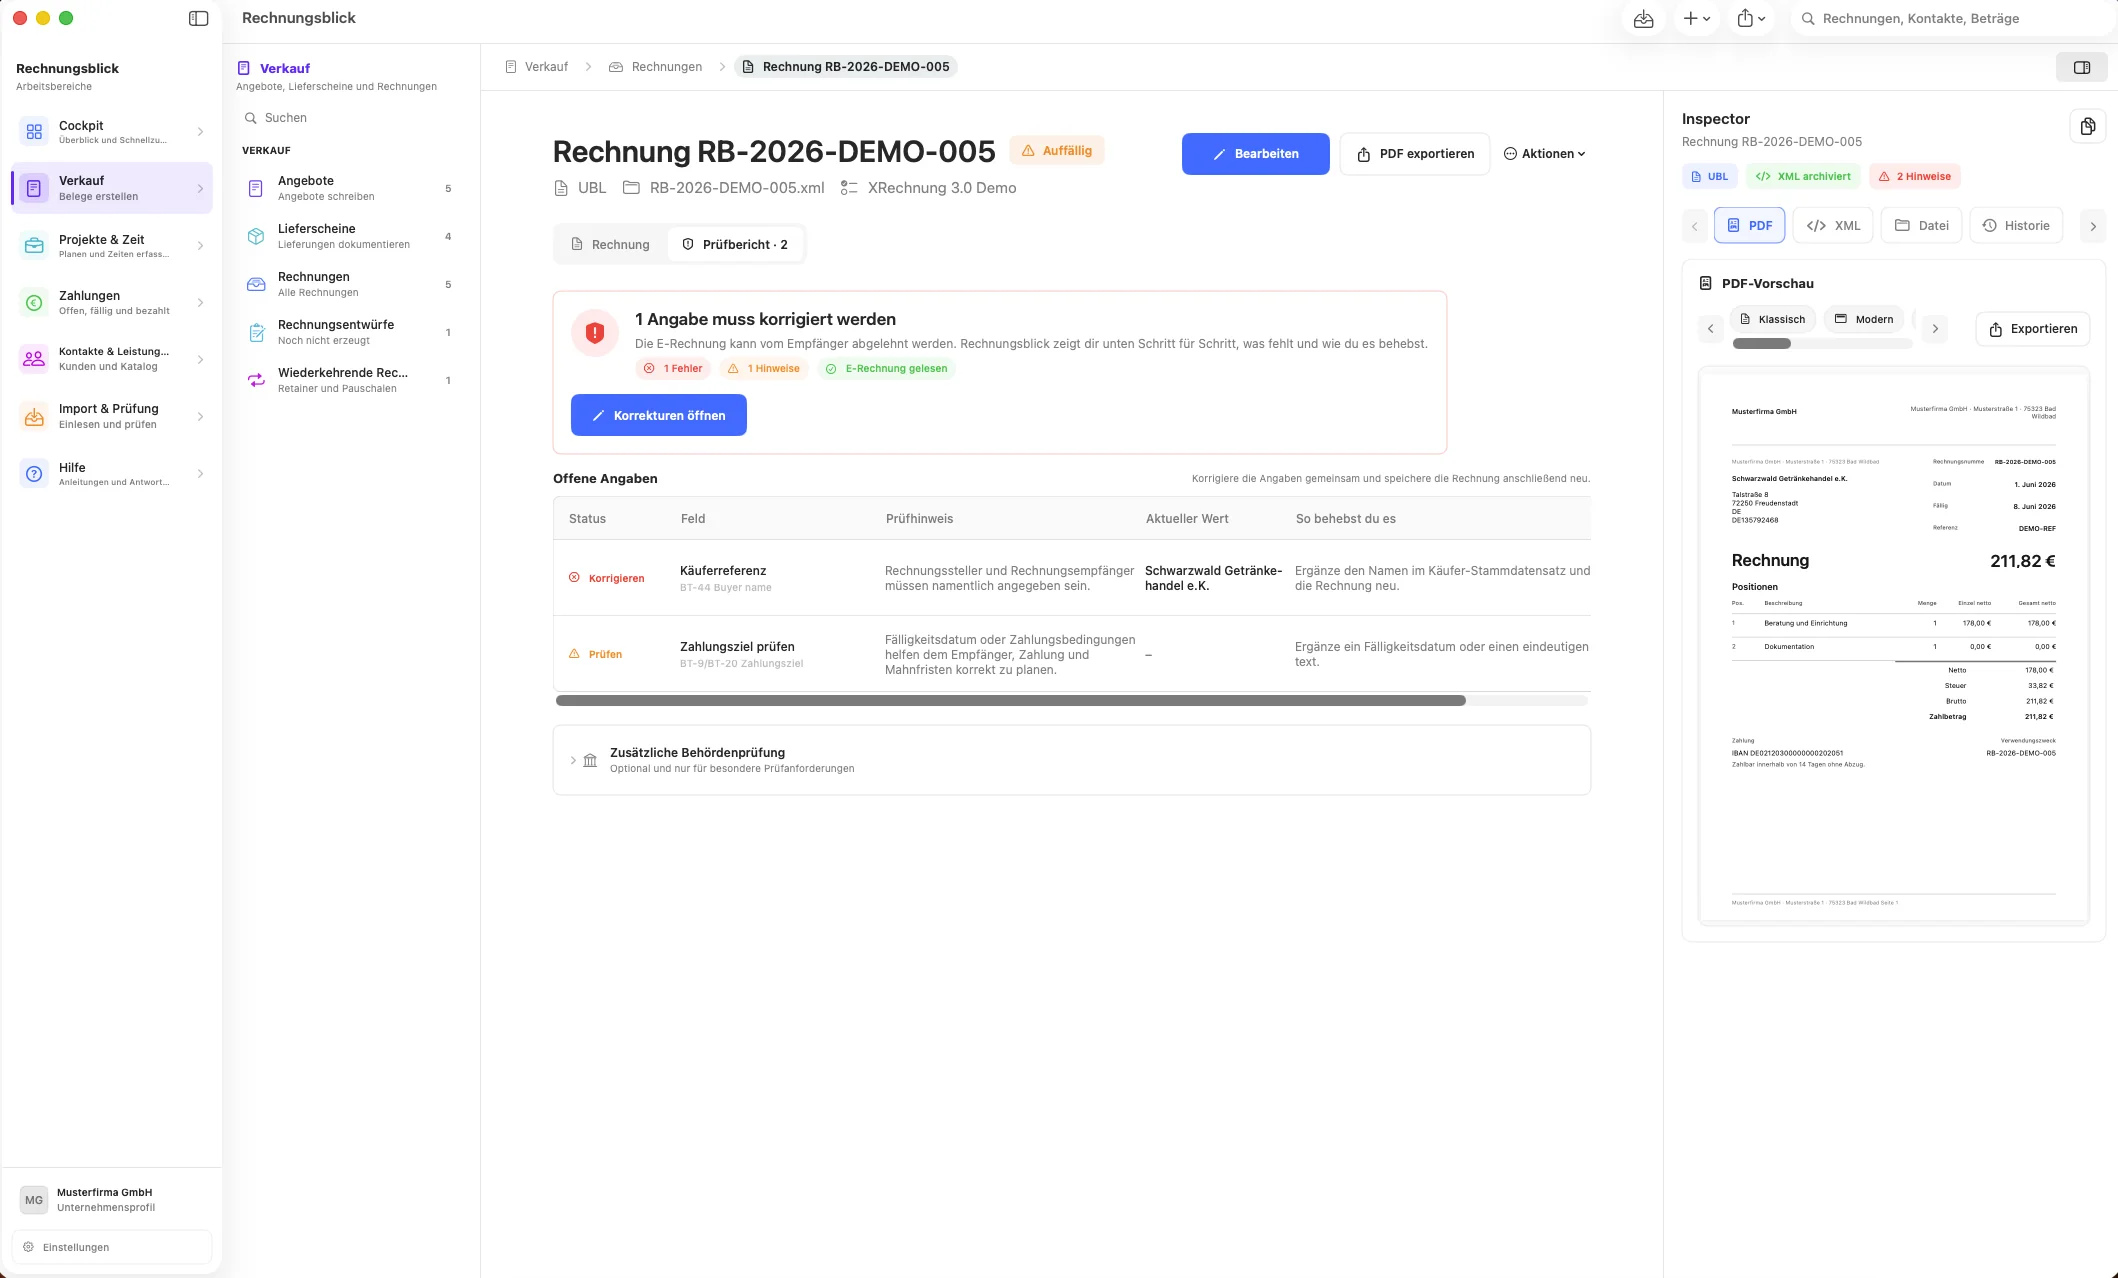Open Import & Prüfung workspace

point(112,415)
